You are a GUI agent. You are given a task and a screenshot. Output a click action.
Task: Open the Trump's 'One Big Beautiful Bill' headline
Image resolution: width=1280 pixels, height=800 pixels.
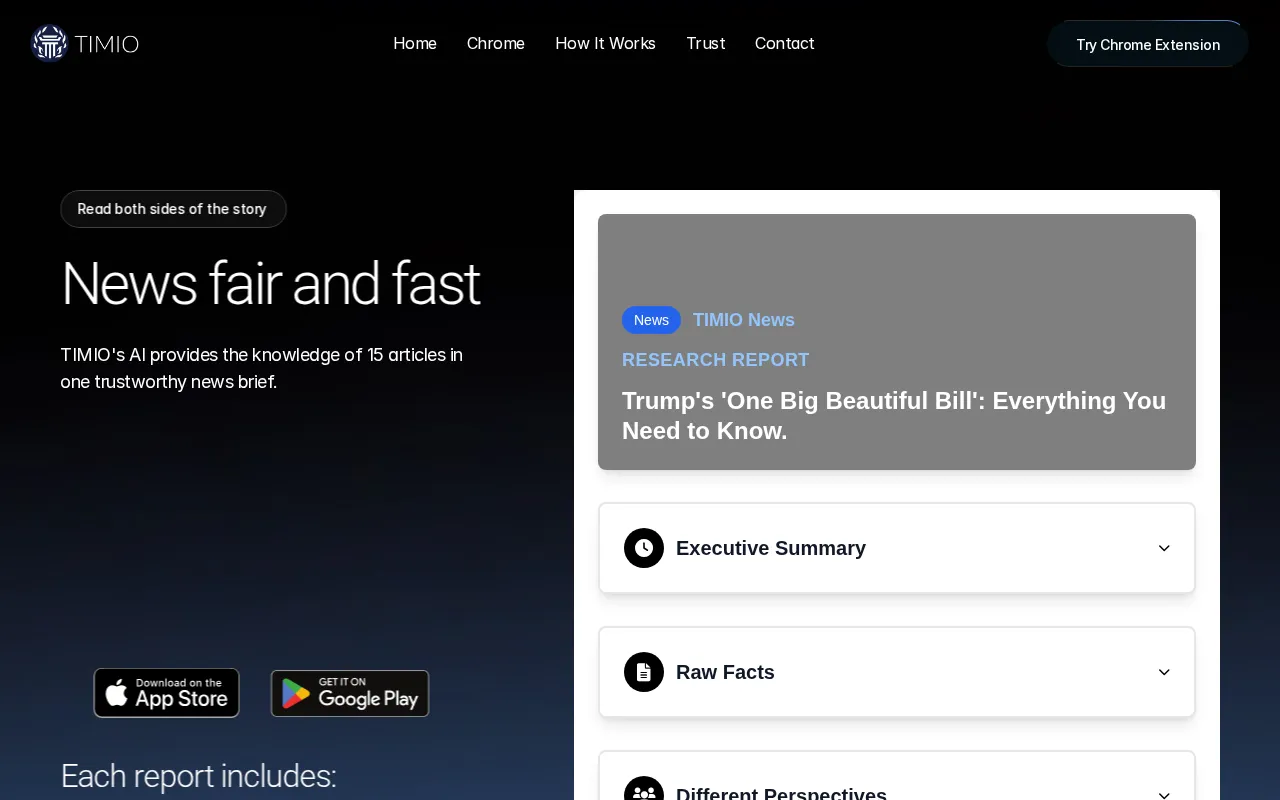point(896,415)
